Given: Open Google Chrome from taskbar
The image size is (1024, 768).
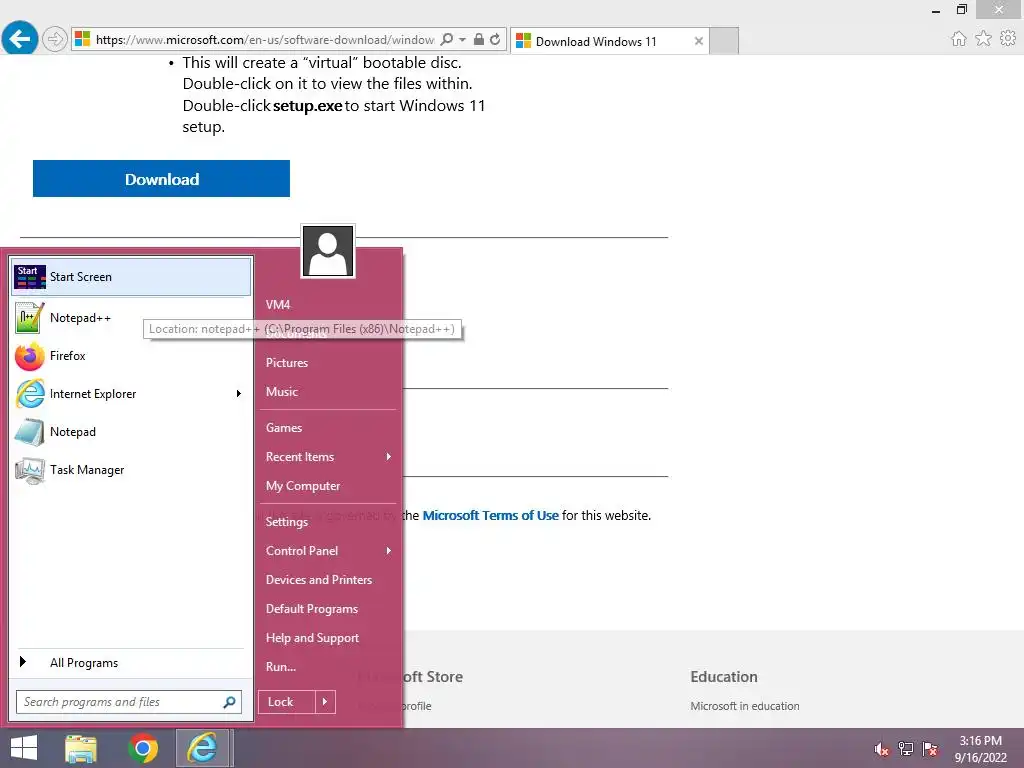Looking at the screenshot, I should pyautogui.click(x=143, y=748).
